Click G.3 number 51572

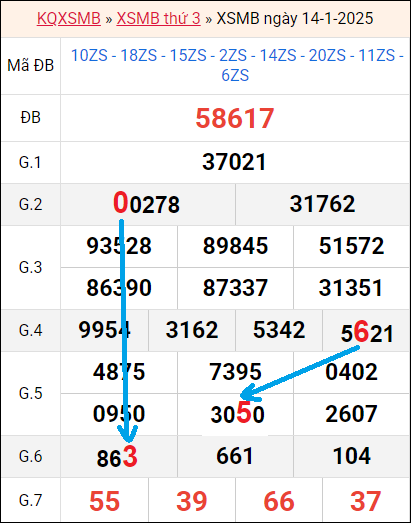click(351, 246)
